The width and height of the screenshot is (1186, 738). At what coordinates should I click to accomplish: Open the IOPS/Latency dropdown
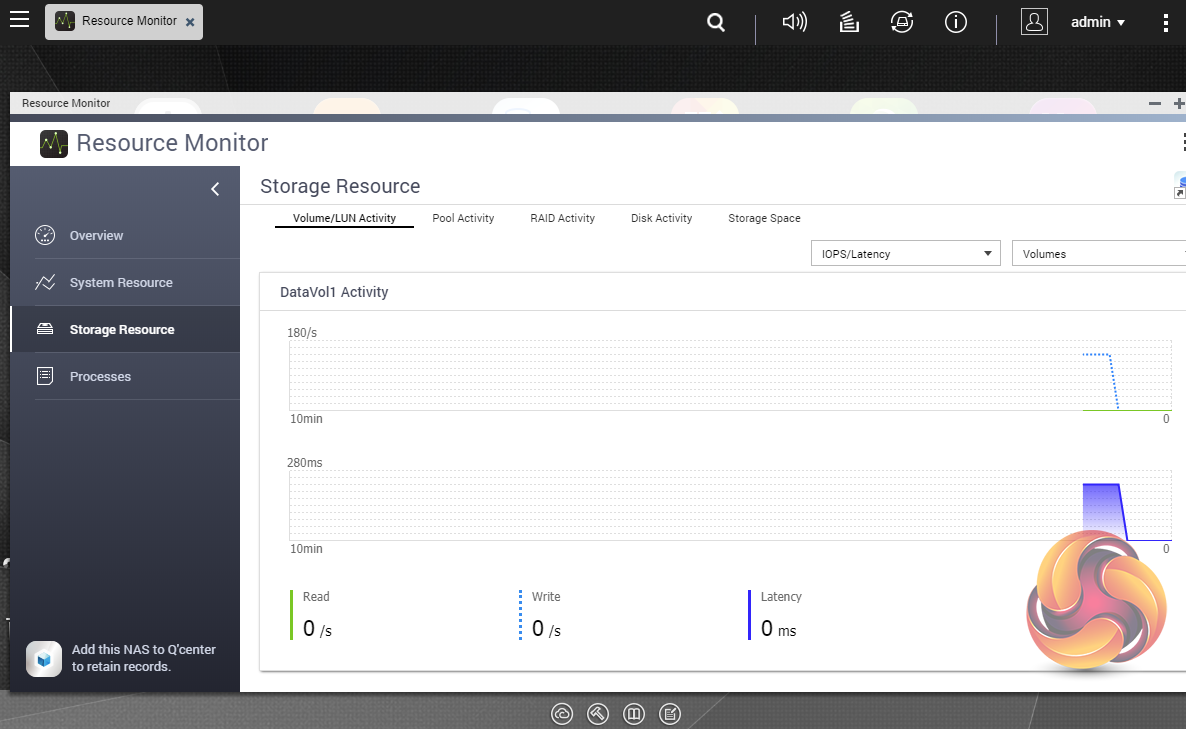[x=905, y=254]
